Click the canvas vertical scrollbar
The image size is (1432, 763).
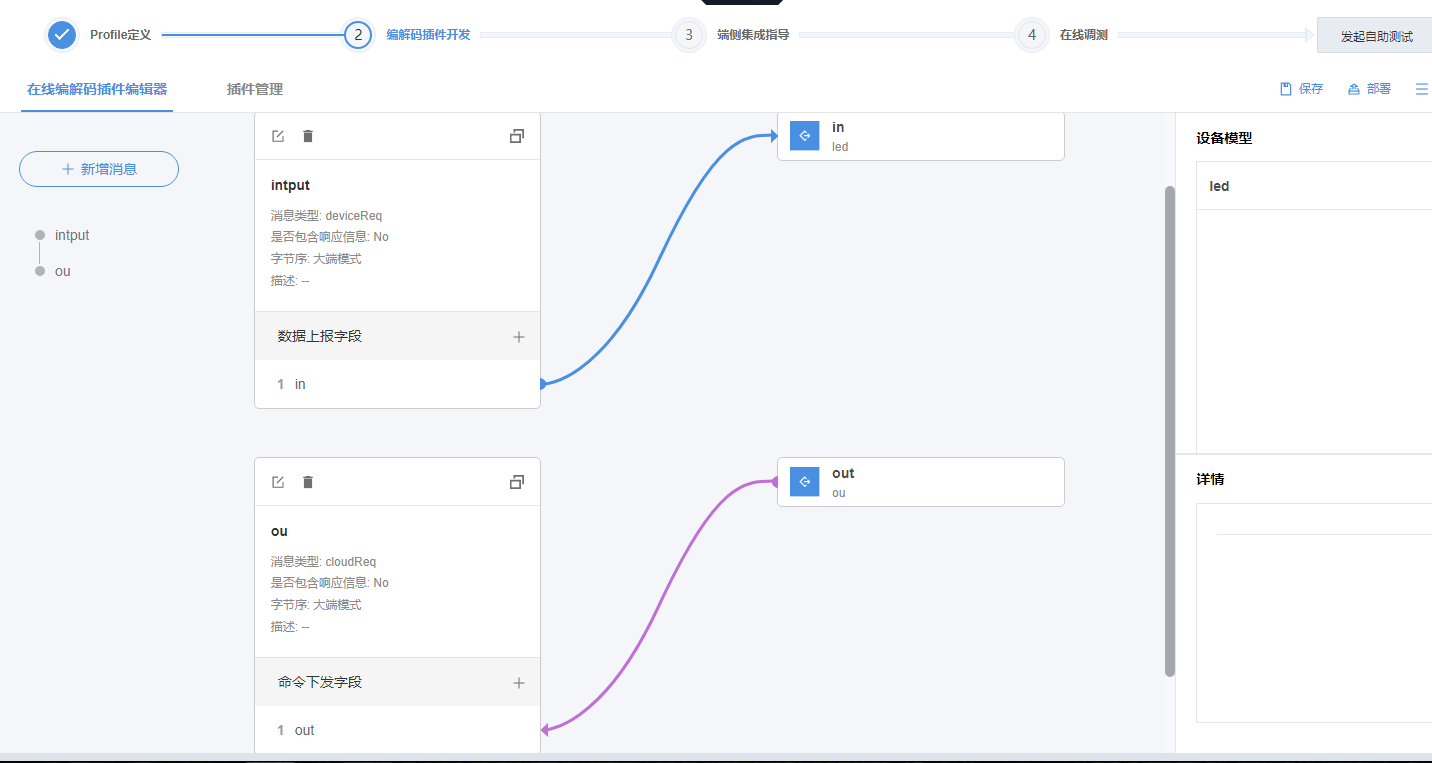pos(1170,431)
